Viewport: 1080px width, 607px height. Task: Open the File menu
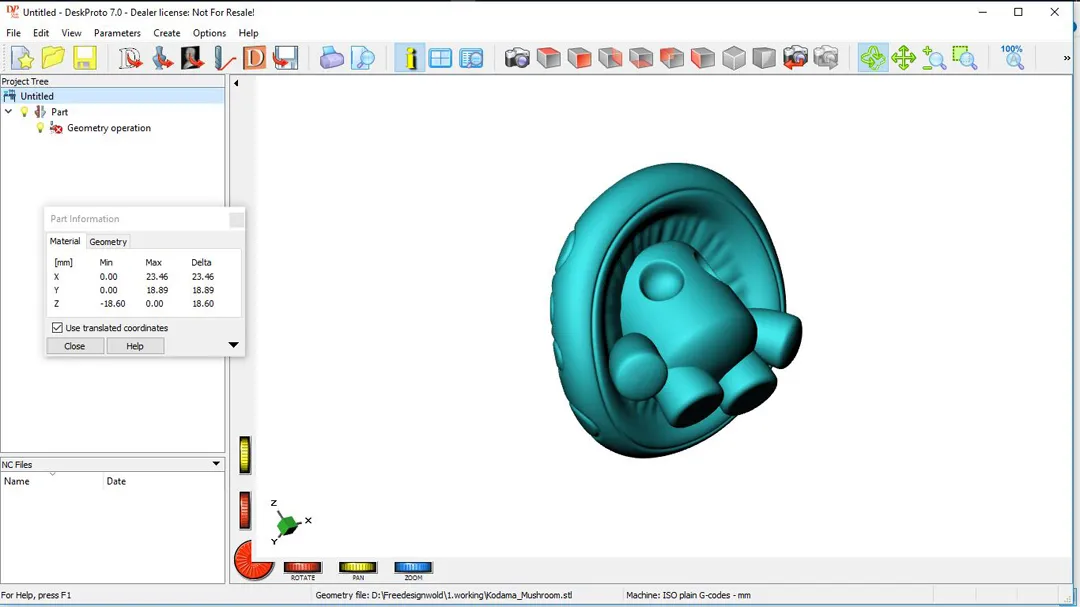(14, 33)
